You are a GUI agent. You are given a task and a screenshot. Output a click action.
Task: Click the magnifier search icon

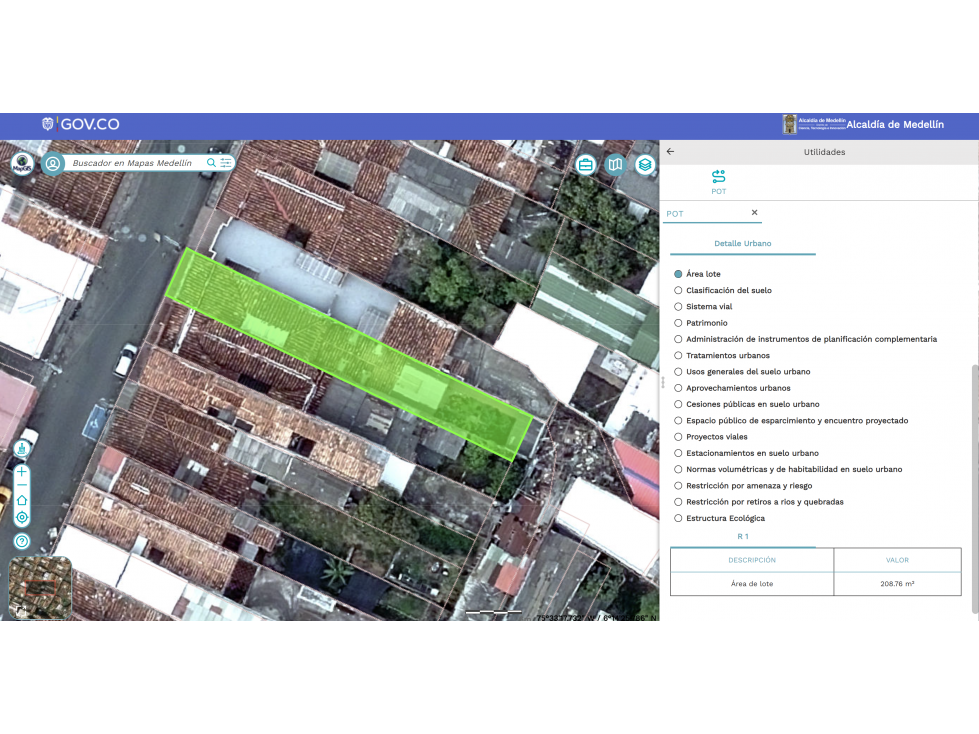pos(211,163)
